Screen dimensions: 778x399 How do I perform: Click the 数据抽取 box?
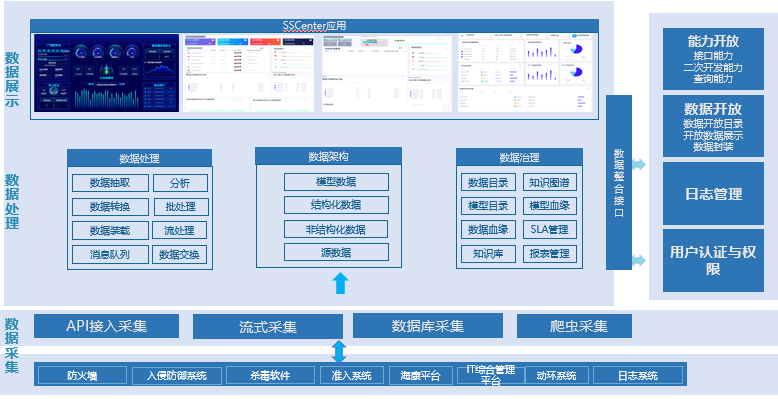pyautogui.click(x=110, y=183)
